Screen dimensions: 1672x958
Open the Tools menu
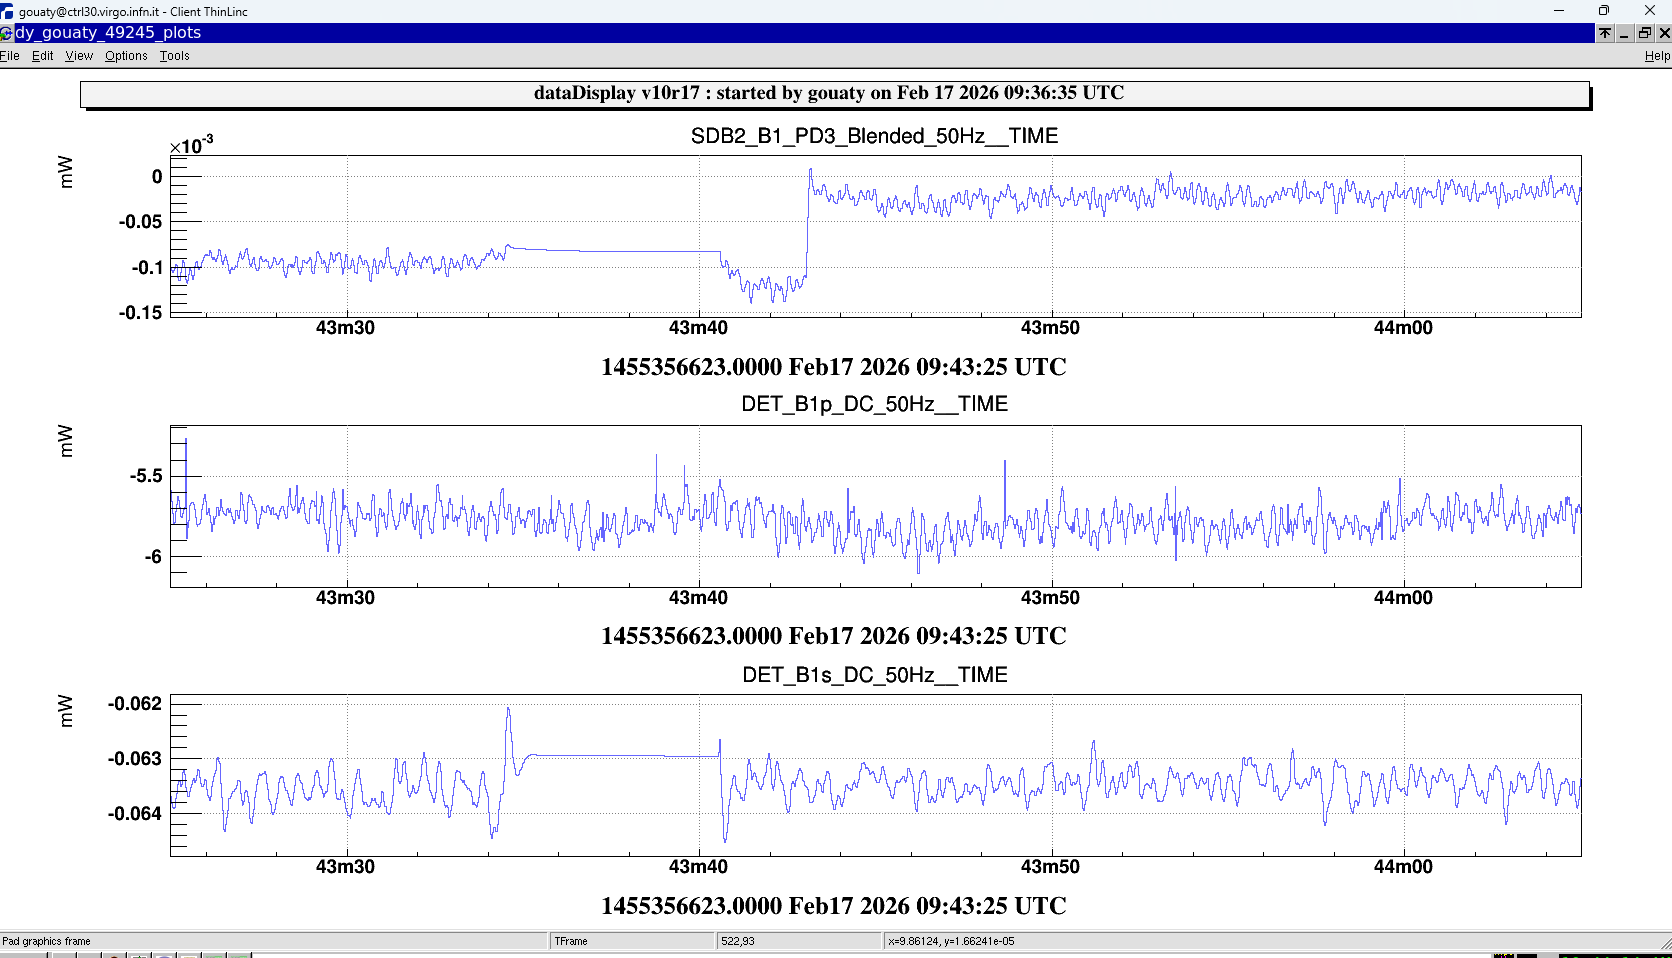point(174,56)
